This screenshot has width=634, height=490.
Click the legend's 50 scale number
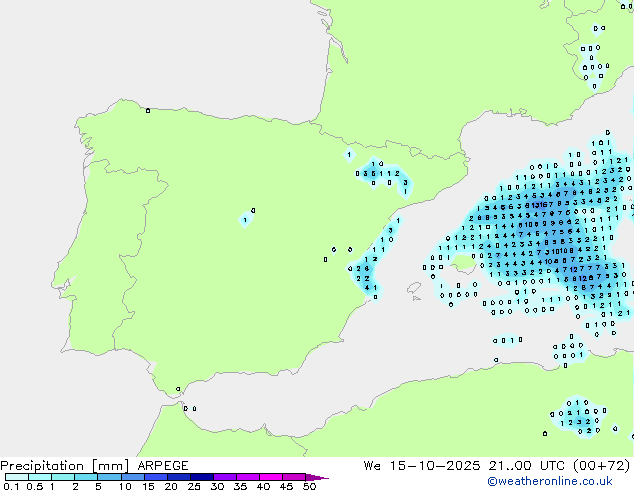click(x=309, y=486)
